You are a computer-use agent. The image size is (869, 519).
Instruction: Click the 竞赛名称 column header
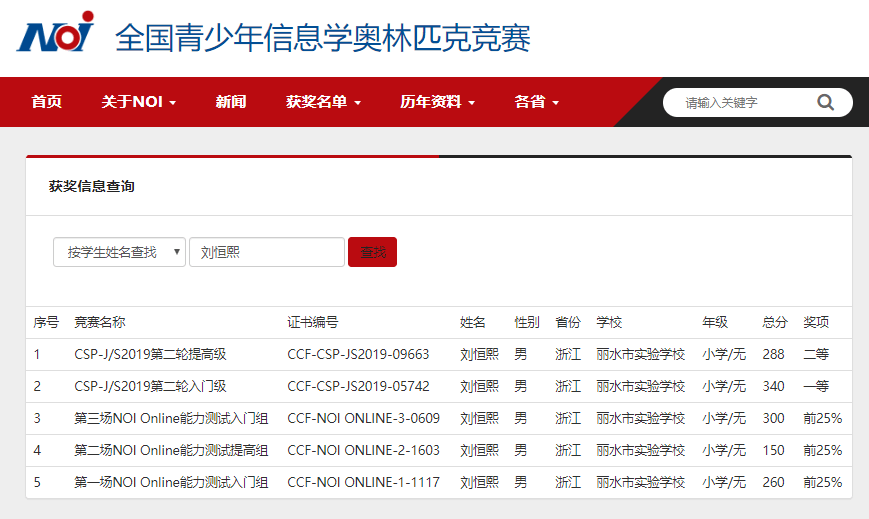(100, 322)
